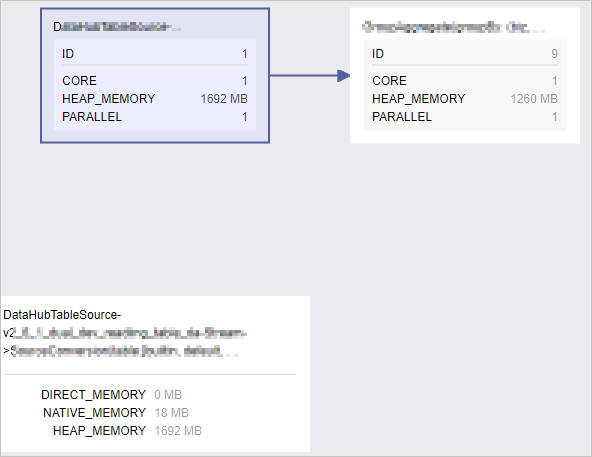The image size is (592, 457).
Task: Click the ID value 1 in the selected node
Action: [245, 54]
